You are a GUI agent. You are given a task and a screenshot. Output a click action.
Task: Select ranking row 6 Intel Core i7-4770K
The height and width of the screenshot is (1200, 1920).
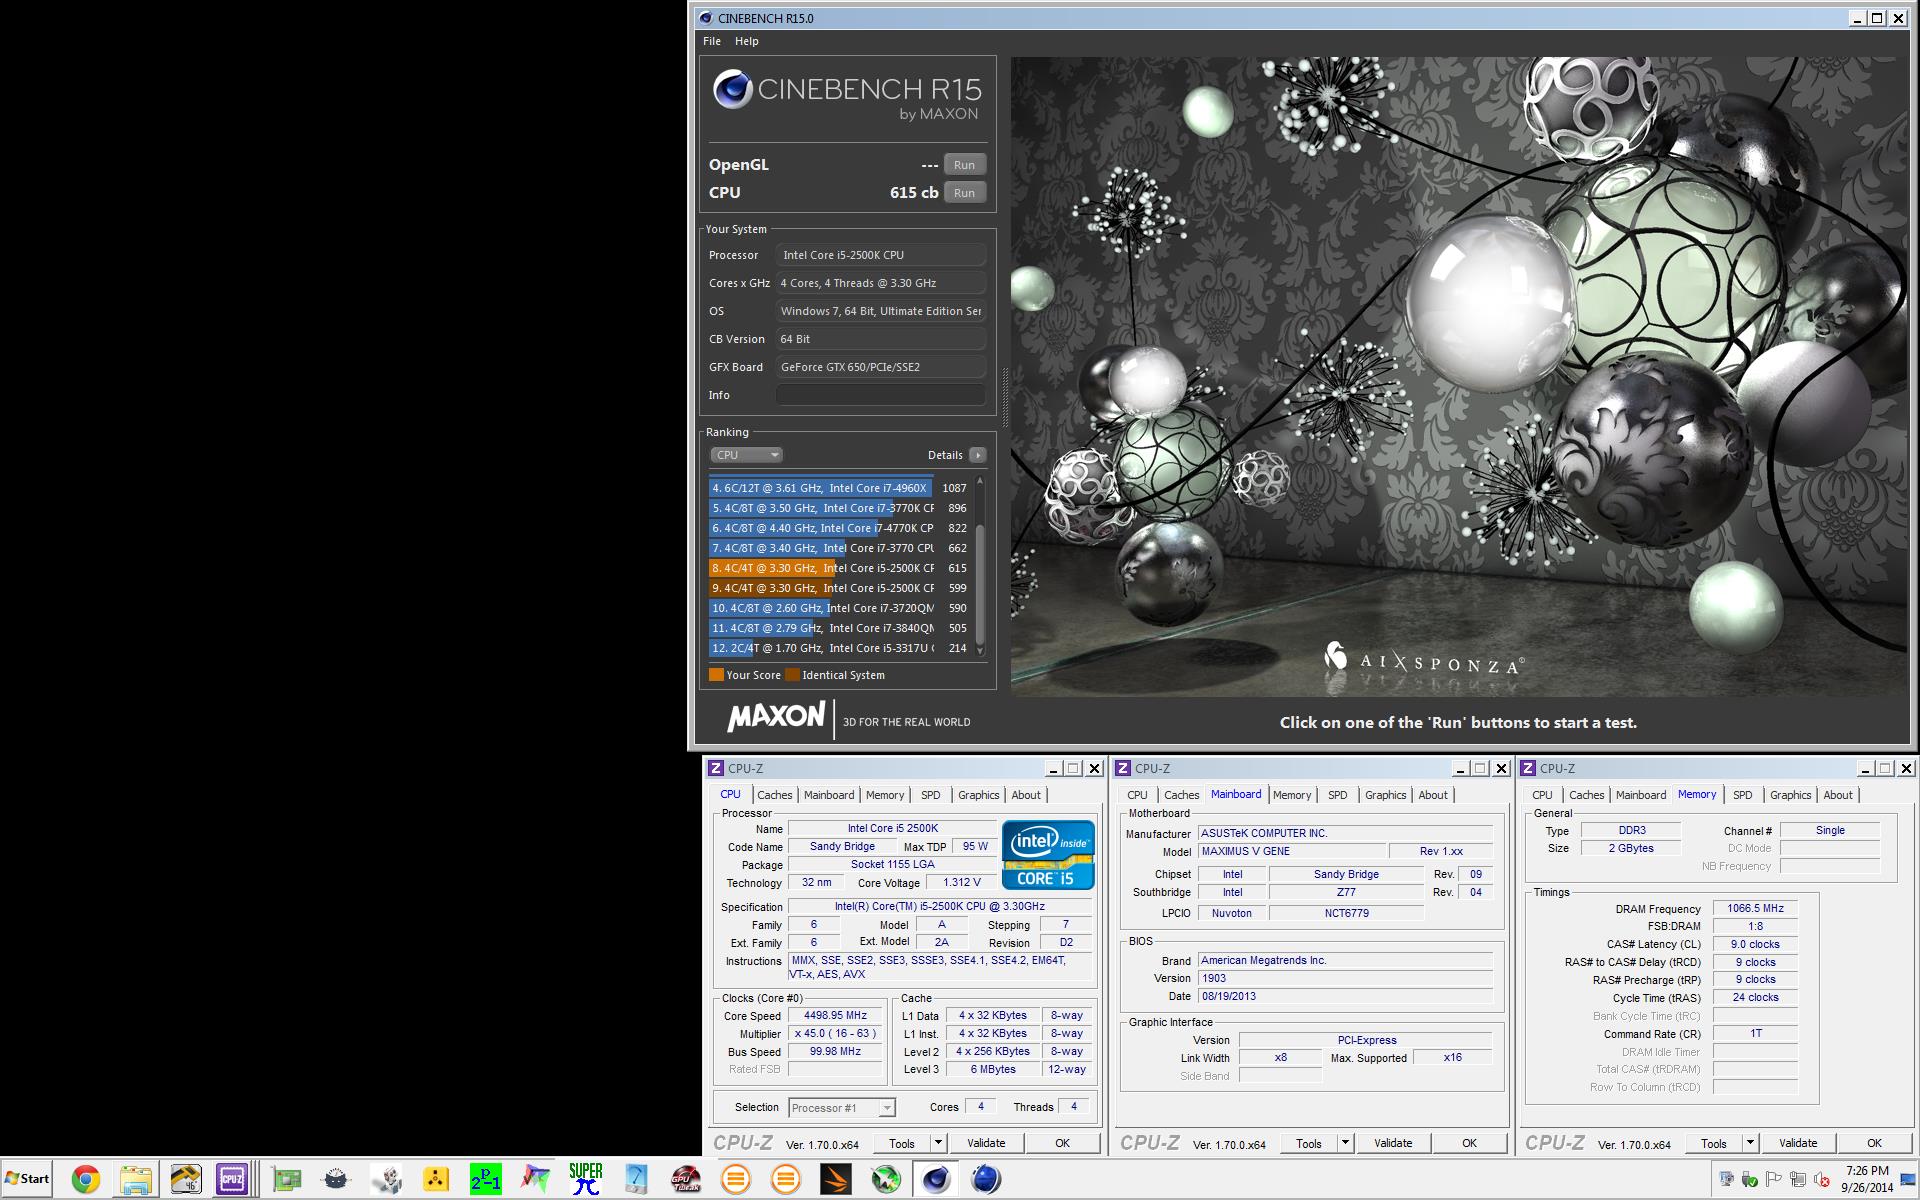pos(838,528)
